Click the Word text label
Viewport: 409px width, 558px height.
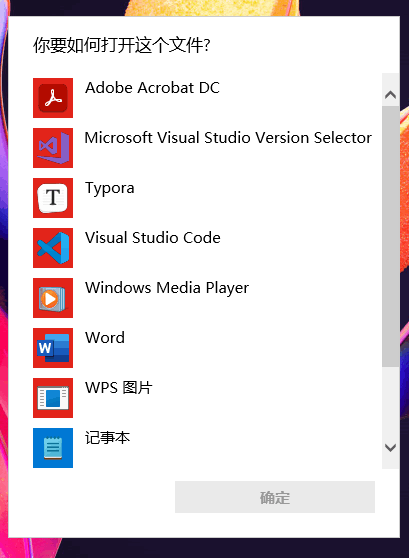click(x=105, y=338)
